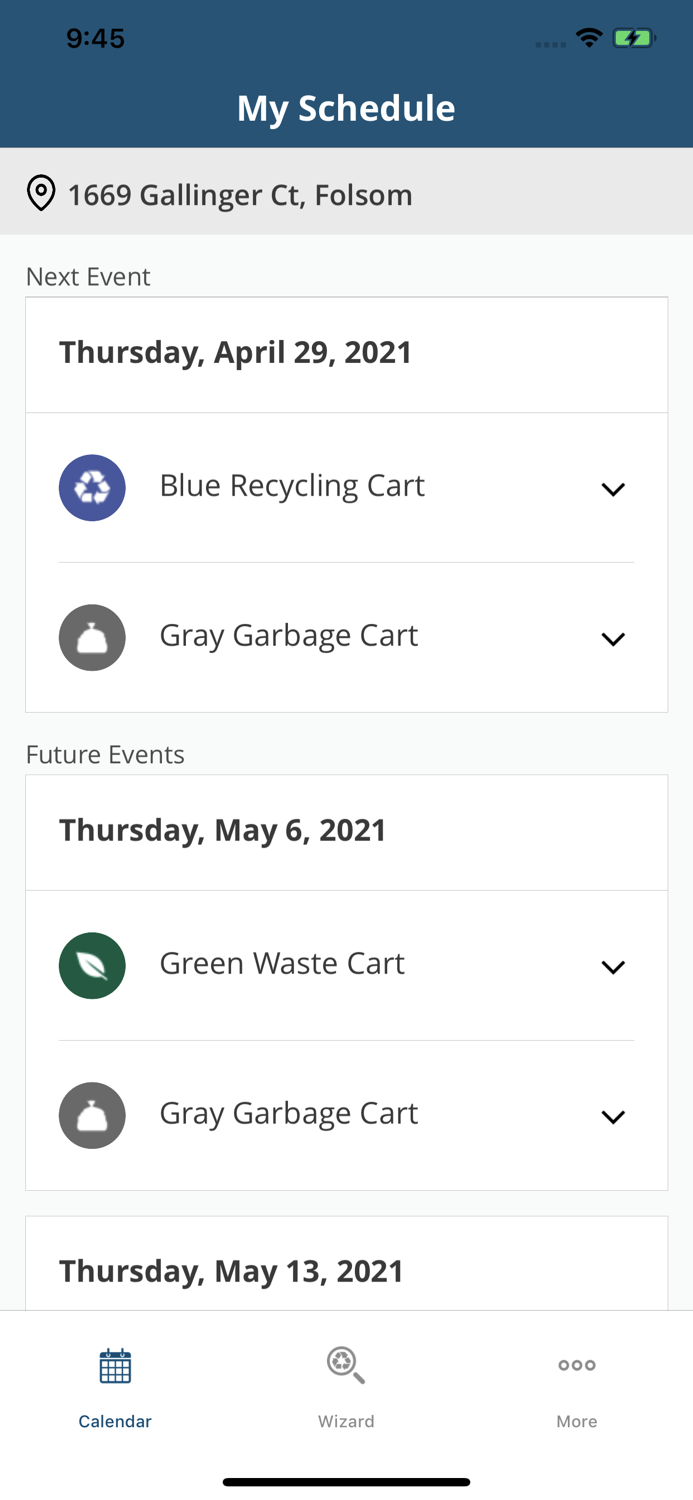Click the battery indicator in the status bar
The image size is (693, 1500).
(634, 36)
